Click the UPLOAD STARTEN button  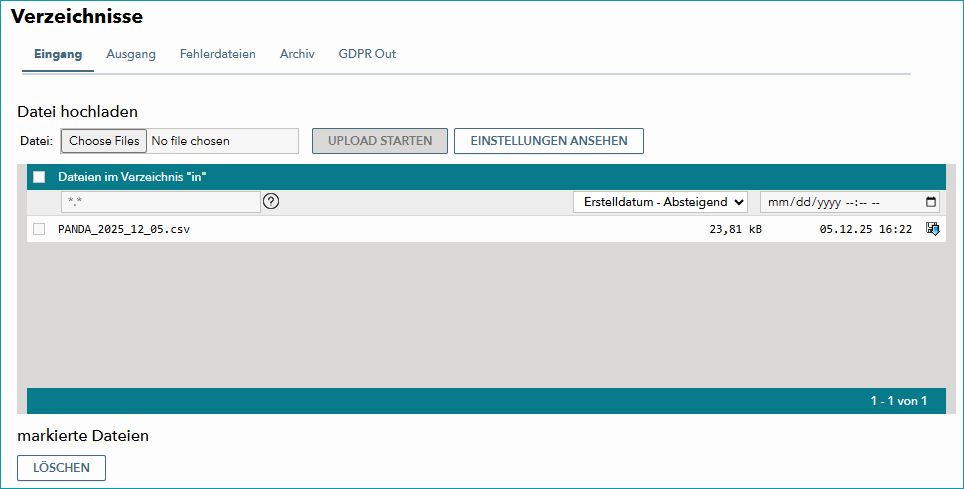pos(380,141)
